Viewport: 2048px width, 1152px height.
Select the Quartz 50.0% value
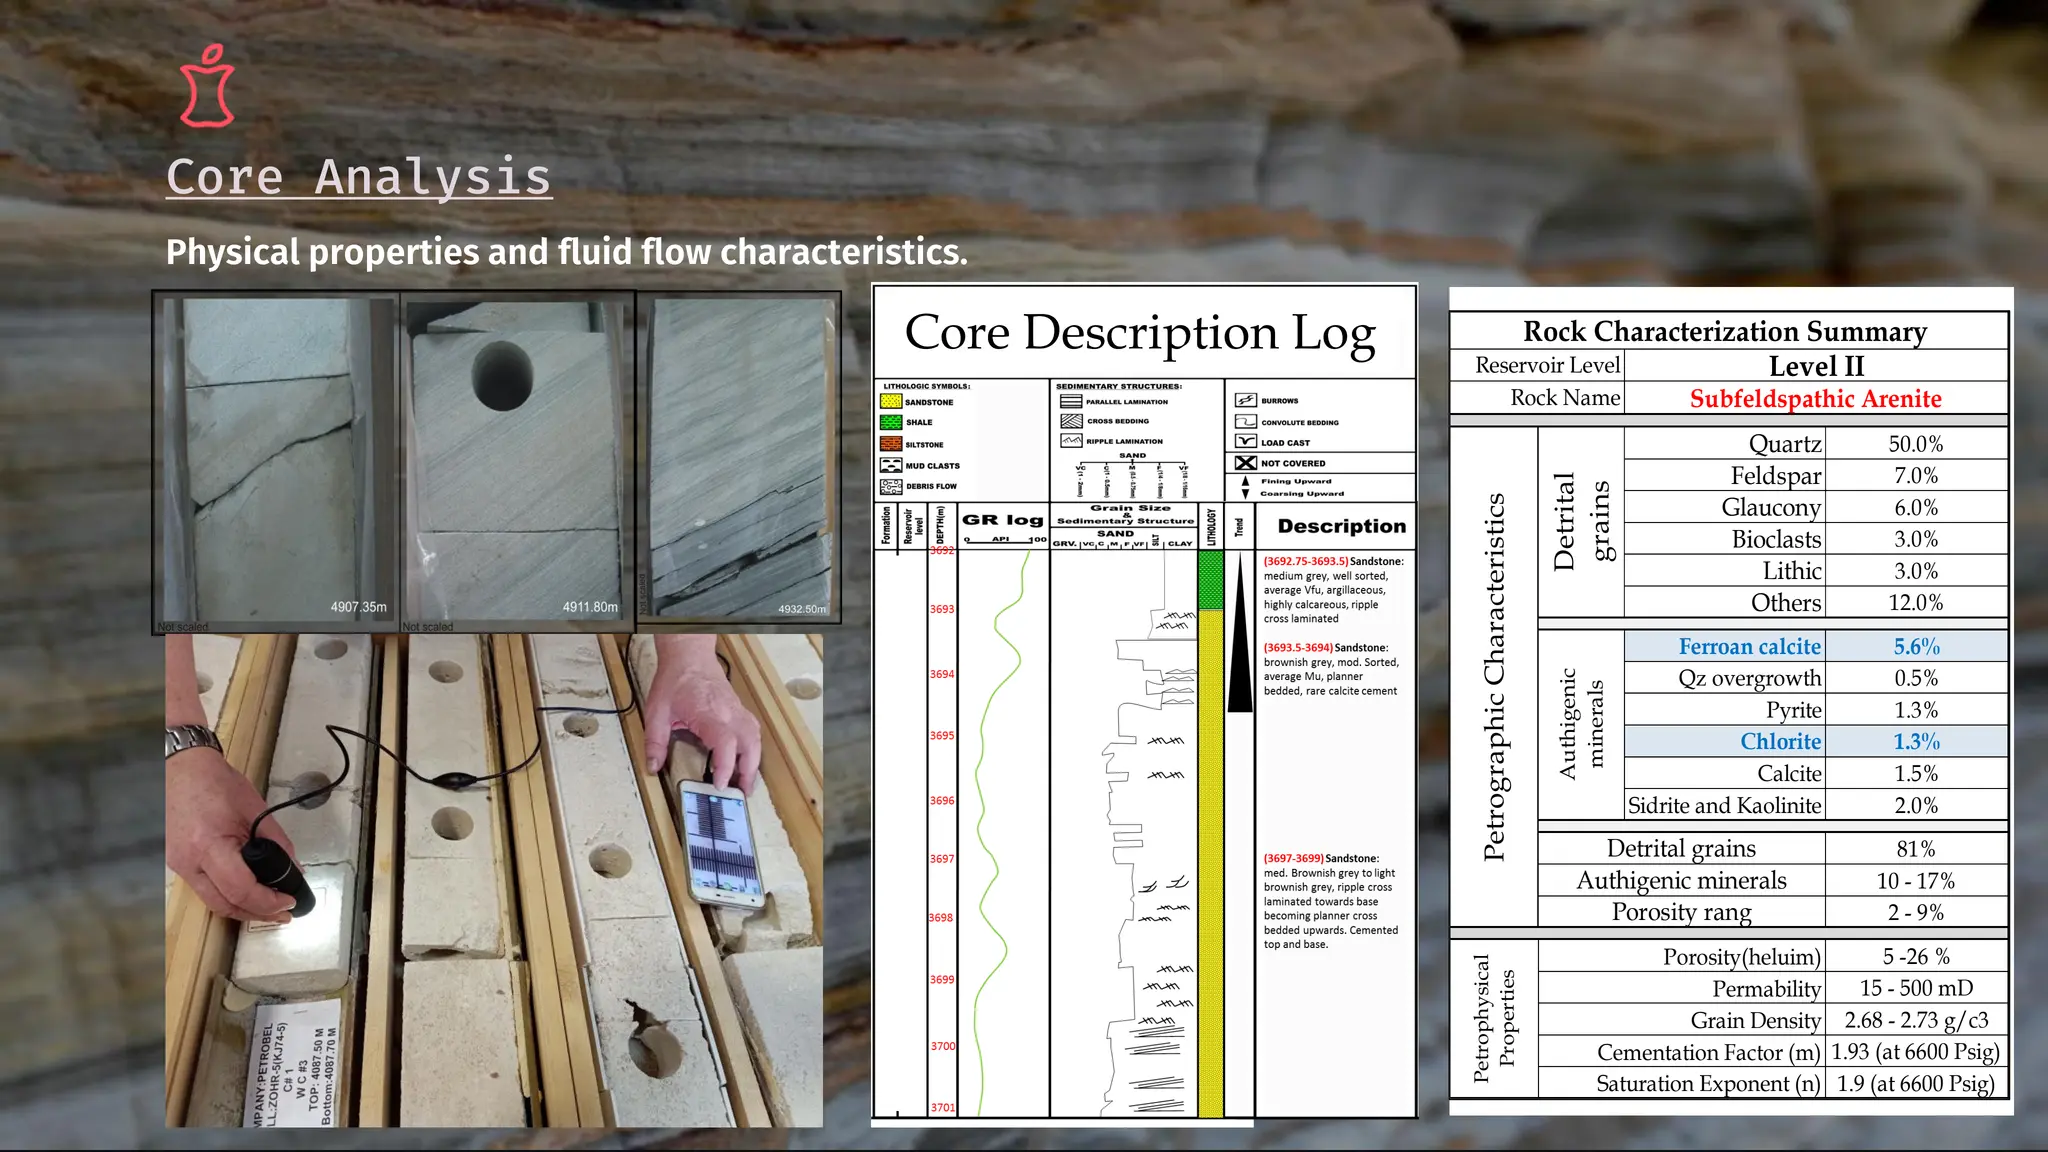1916,444
